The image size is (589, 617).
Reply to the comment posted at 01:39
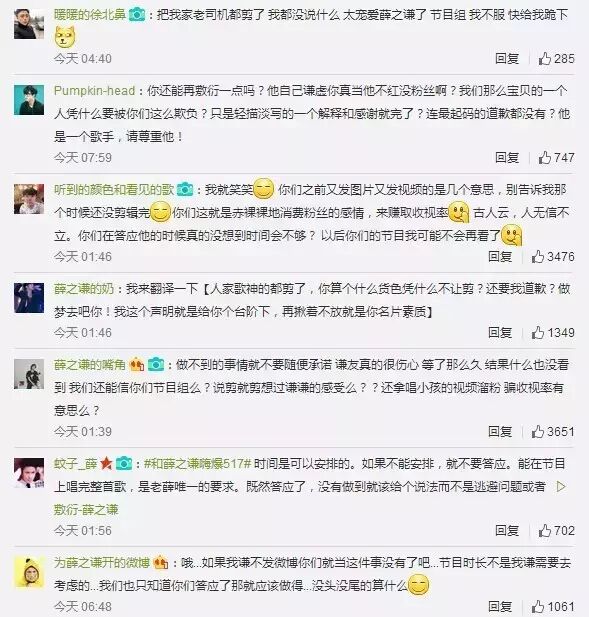pos(500,432)
